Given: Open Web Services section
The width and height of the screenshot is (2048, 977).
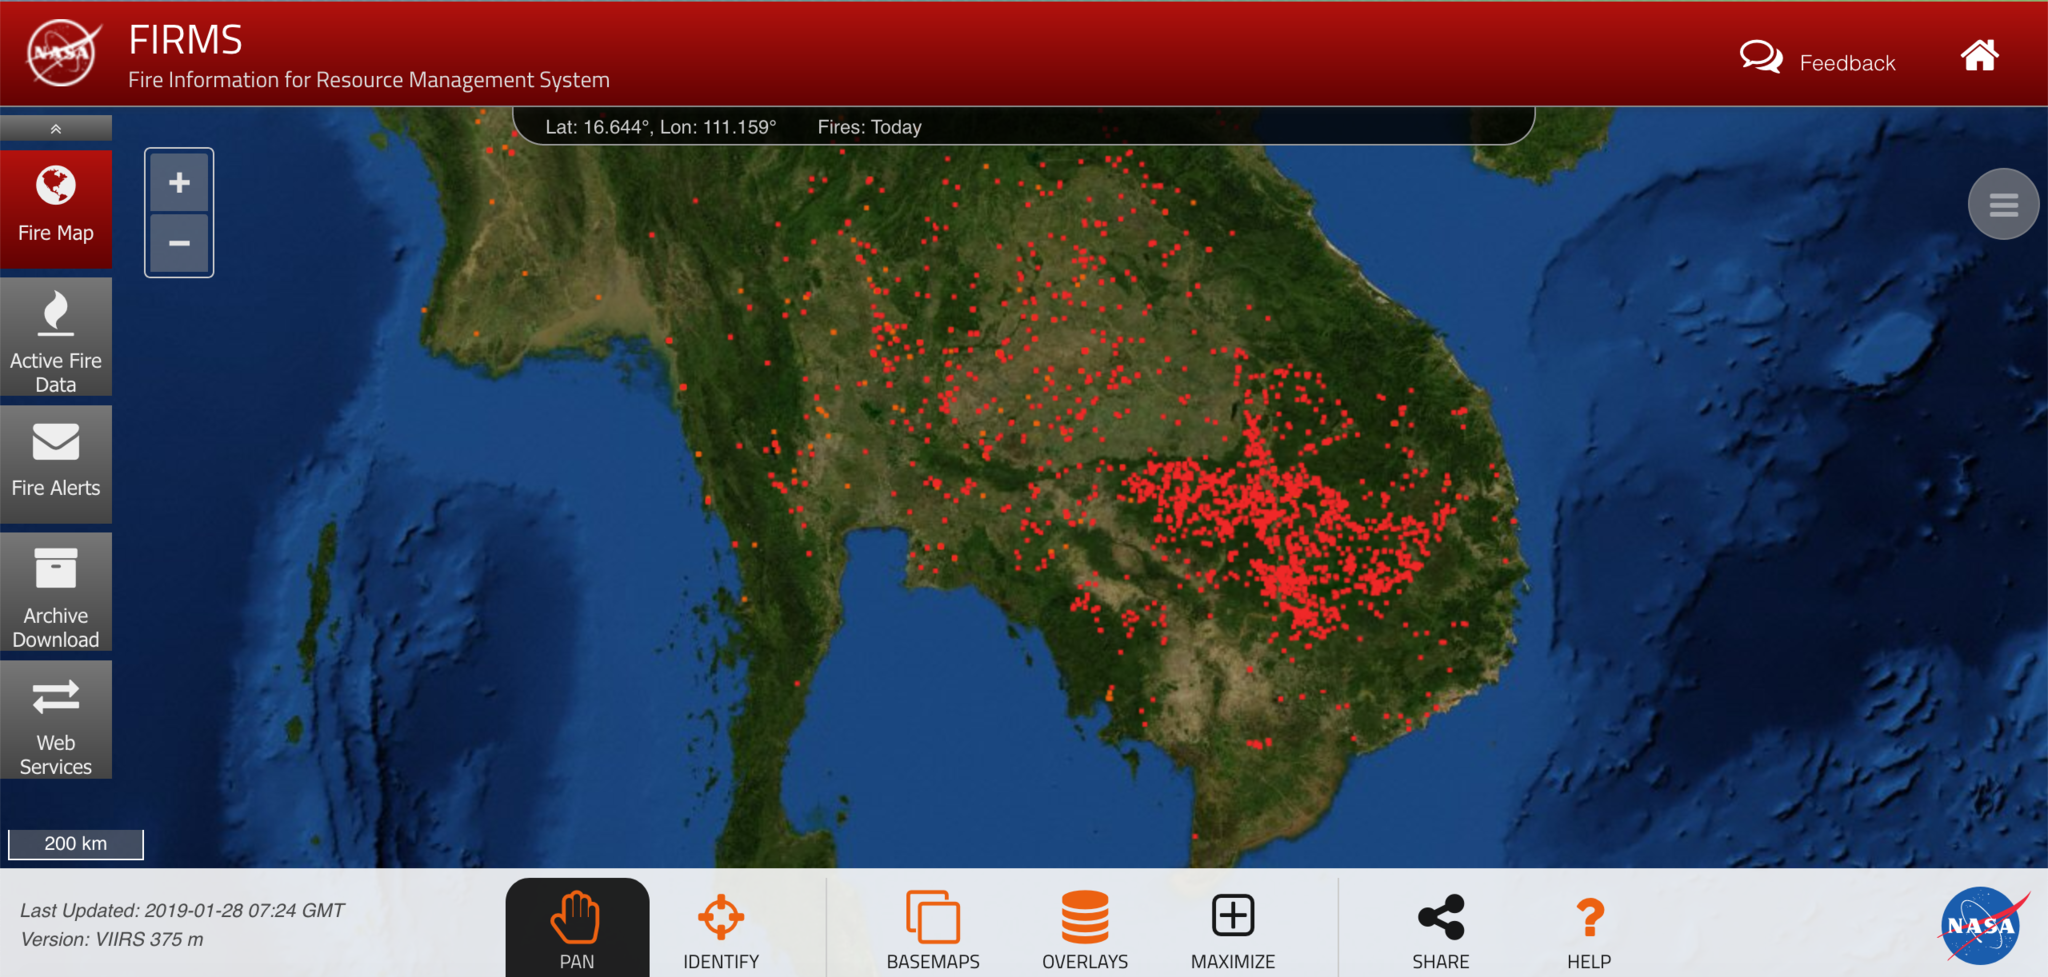Looking at the screenshot, I should [x=56, y=719].
